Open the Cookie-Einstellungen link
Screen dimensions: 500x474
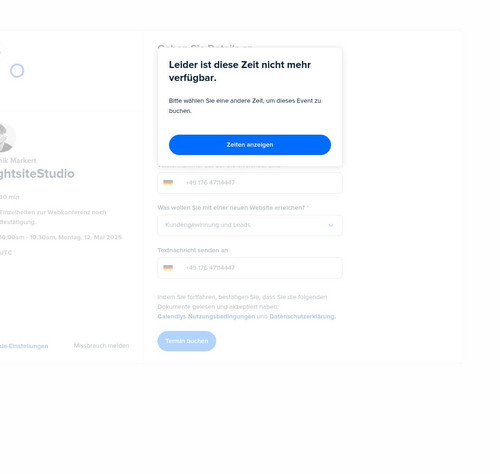(24, 346)
